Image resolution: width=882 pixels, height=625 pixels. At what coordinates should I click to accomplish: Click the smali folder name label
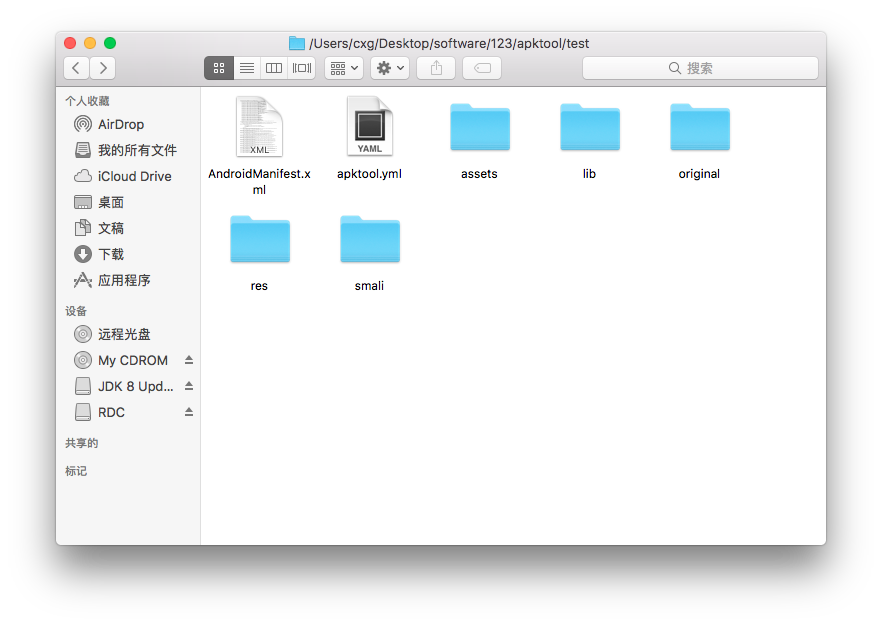coord(370,286)
